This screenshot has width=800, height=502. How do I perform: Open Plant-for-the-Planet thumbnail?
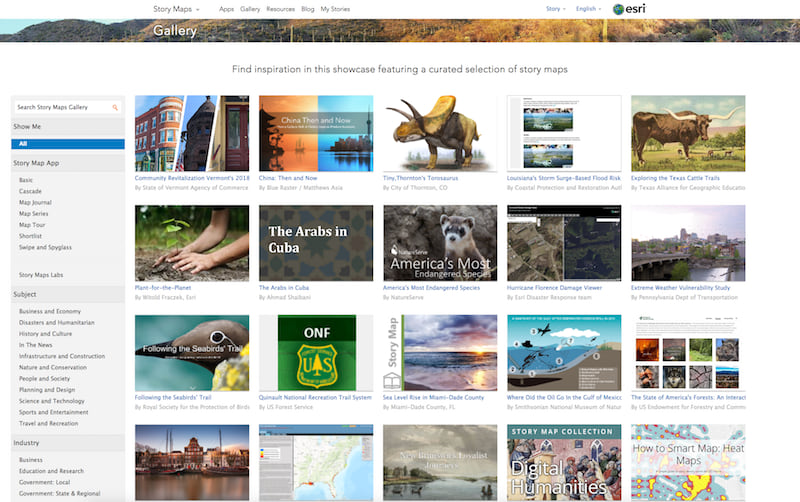(192, 243)
